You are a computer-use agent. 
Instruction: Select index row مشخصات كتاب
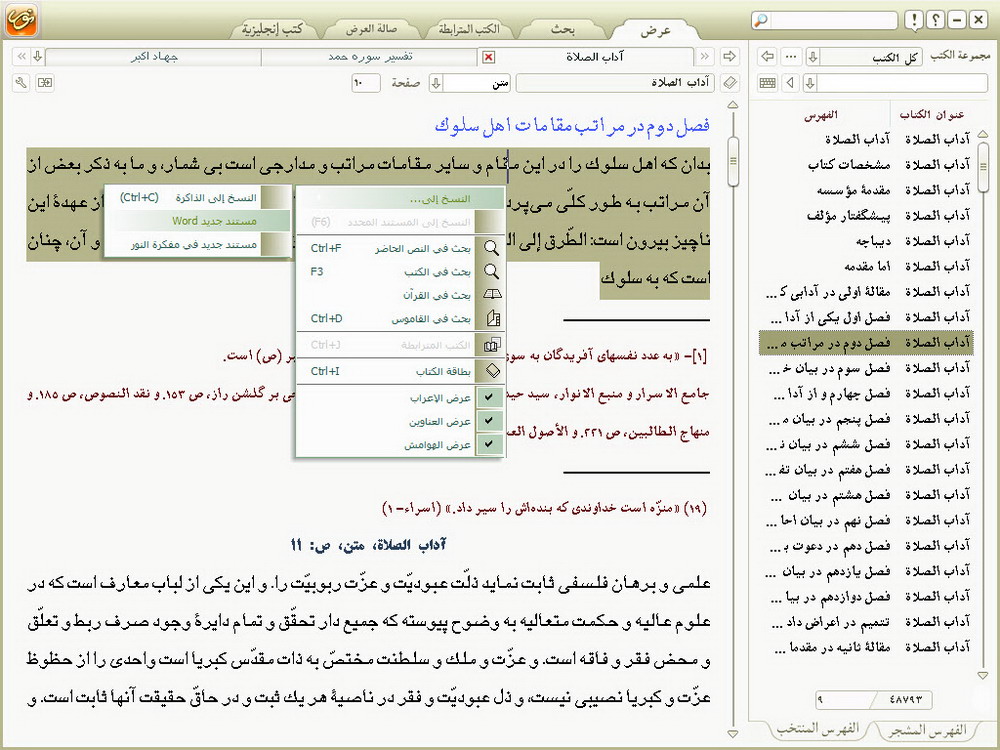click(x=867, y=165)
